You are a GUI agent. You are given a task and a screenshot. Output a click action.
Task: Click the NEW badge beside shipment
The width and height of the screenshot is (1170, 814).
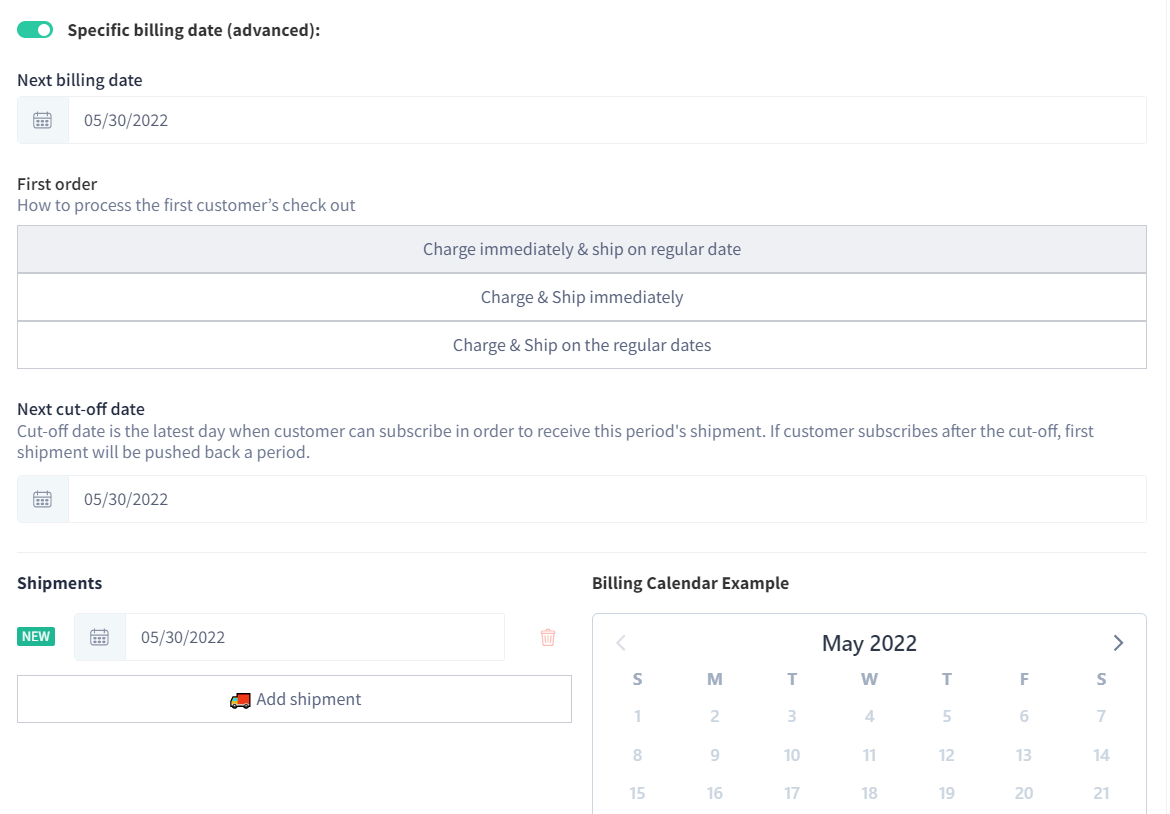[x=36, y=636]
